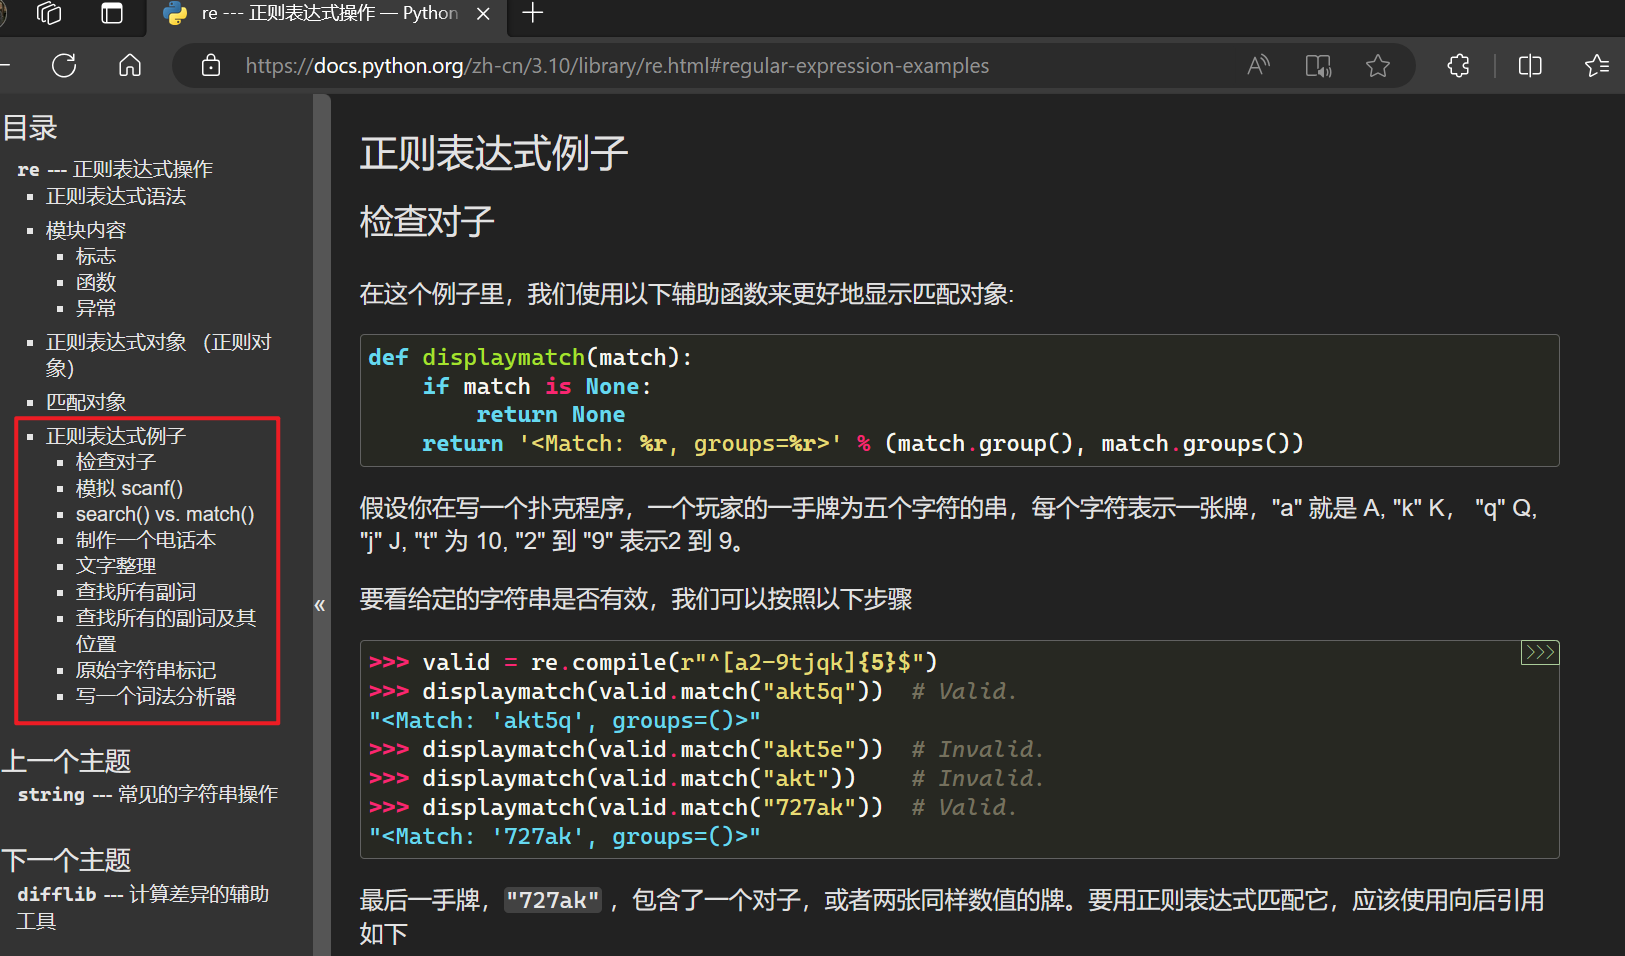This screenshot has height=956, width=1625.
Task: Click the 上一个主题 heading
Action: tap(66, 761)
